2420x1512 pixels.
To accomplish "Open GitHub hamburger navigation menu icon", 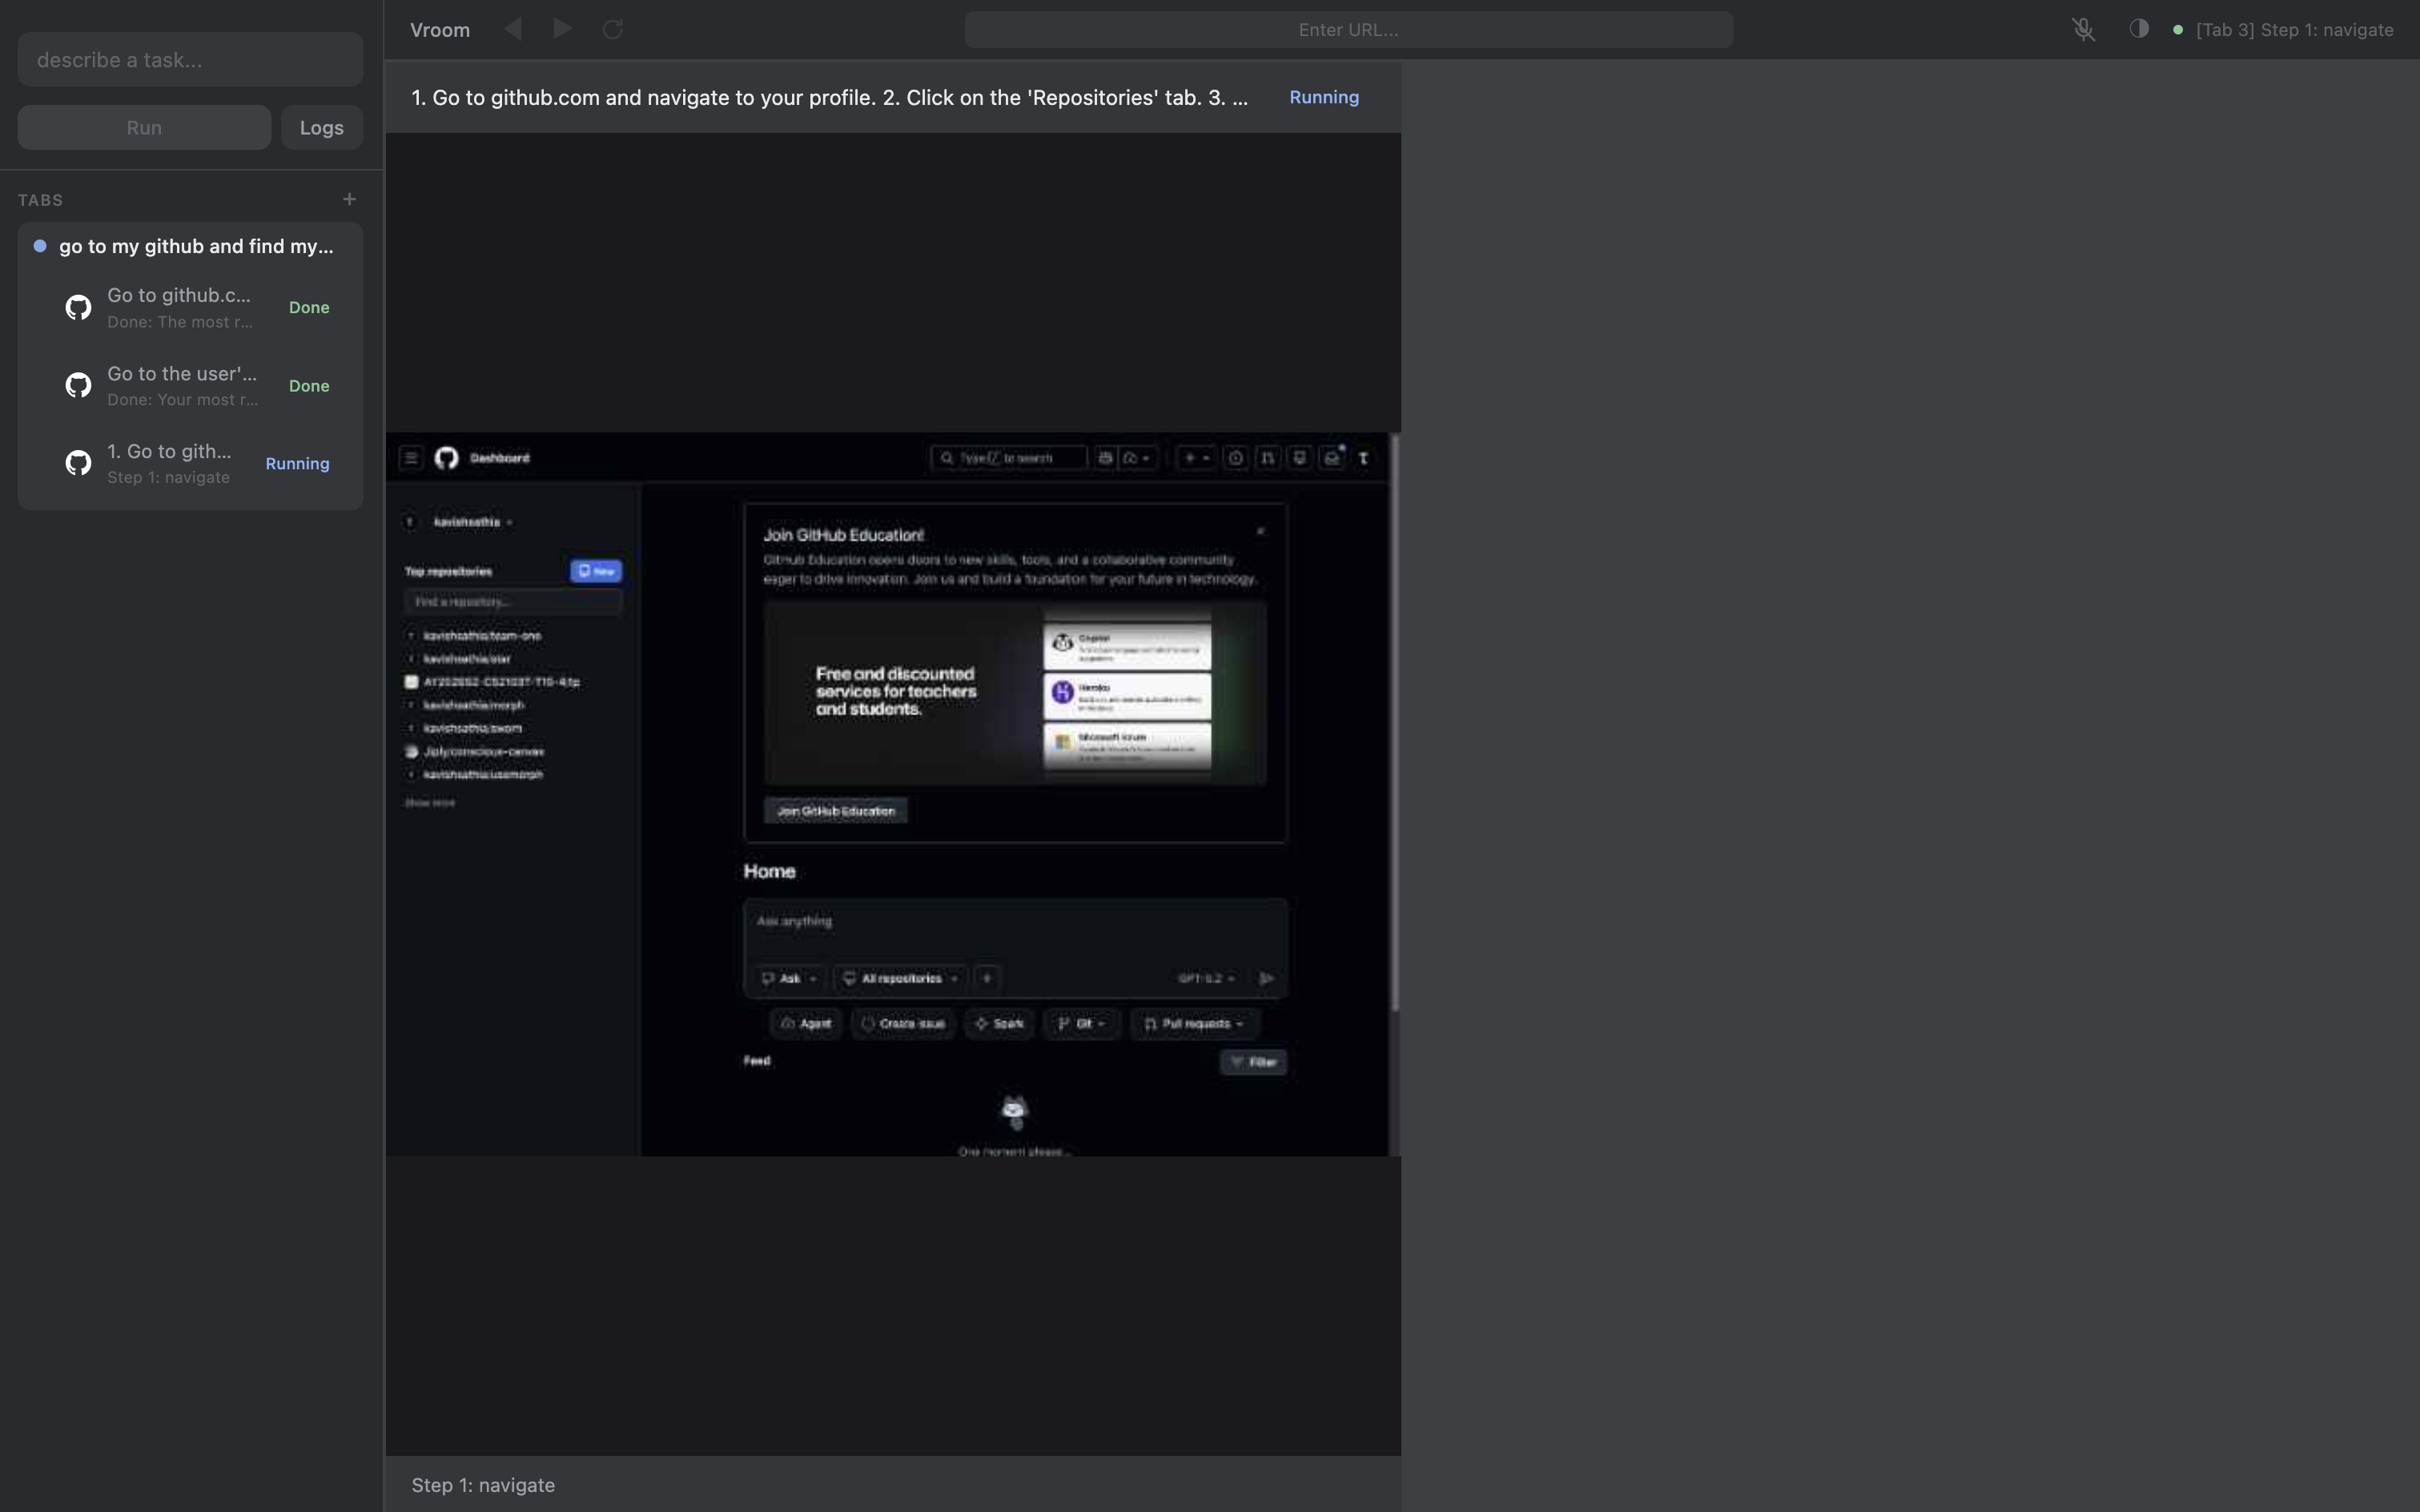I will [x=411, y=458].
